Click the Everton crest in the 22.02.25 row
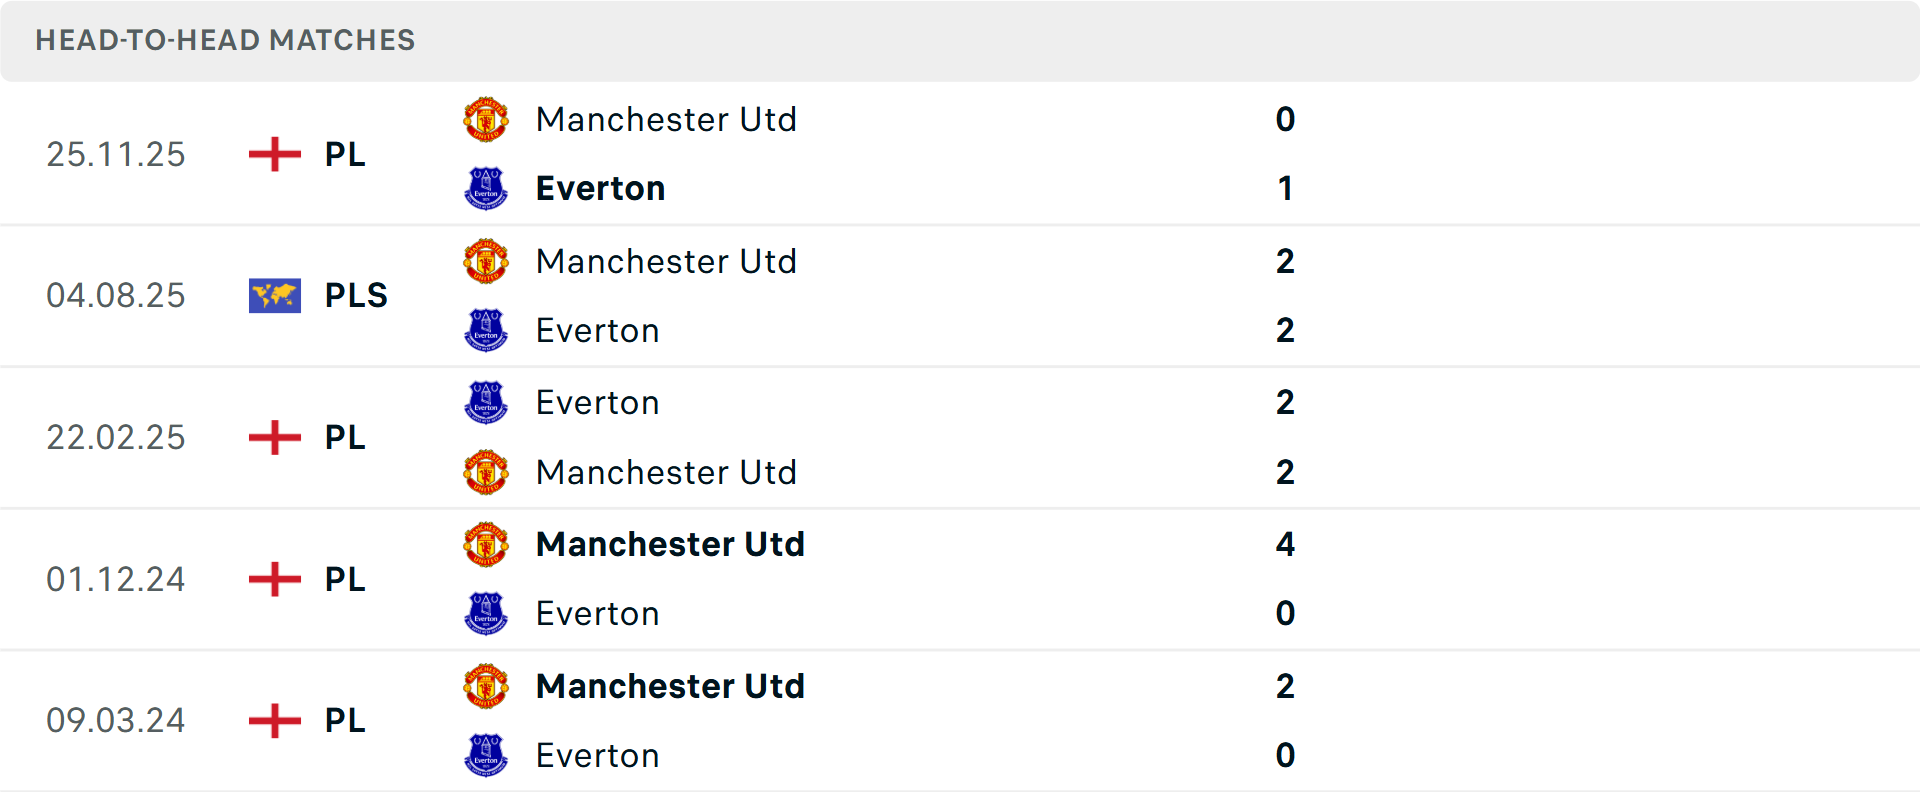This screenshot has height=792, width=1920. [486, 402]
